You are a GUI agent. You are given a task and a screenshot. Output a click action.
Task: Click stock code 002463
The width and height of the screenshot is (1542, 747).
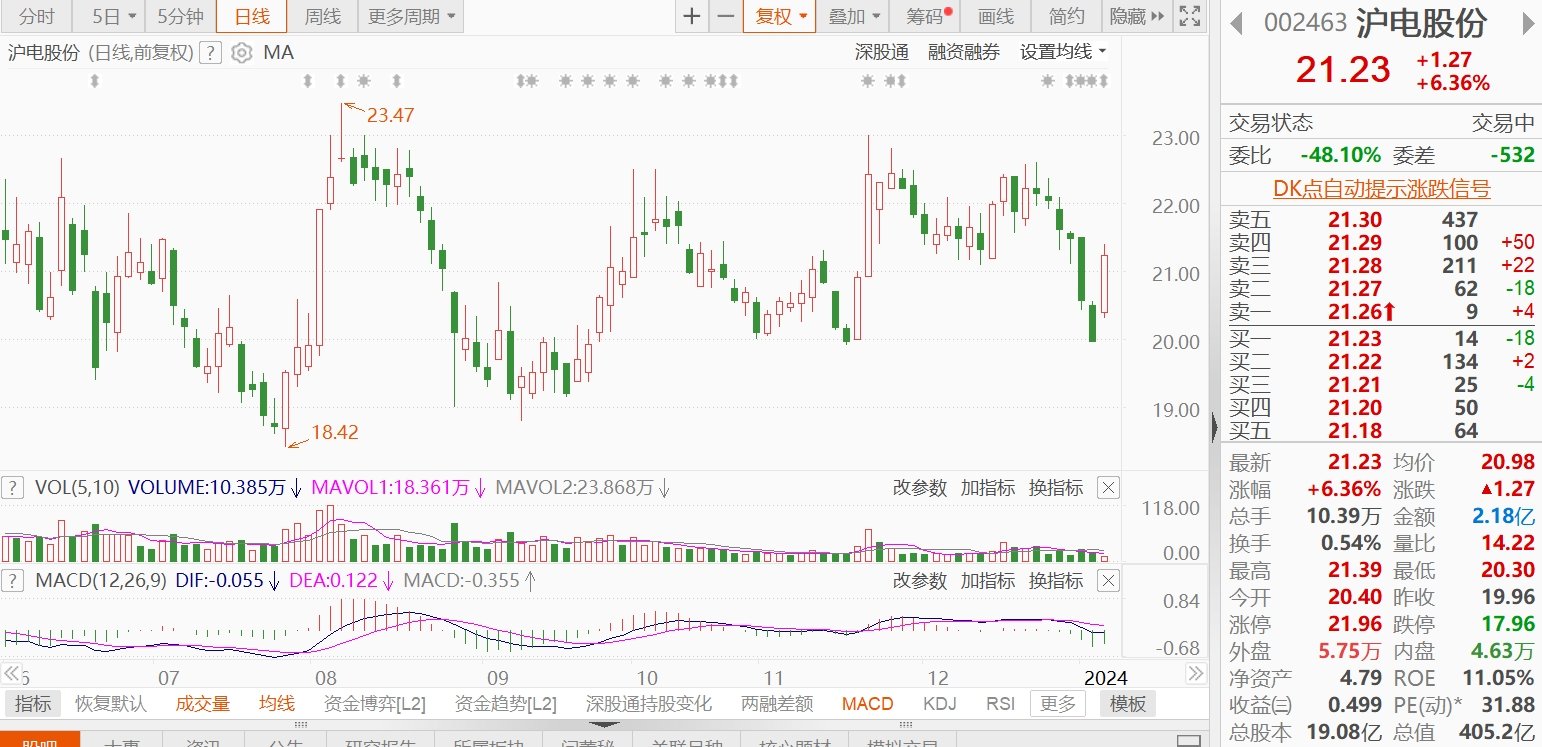pos(1306,23)
